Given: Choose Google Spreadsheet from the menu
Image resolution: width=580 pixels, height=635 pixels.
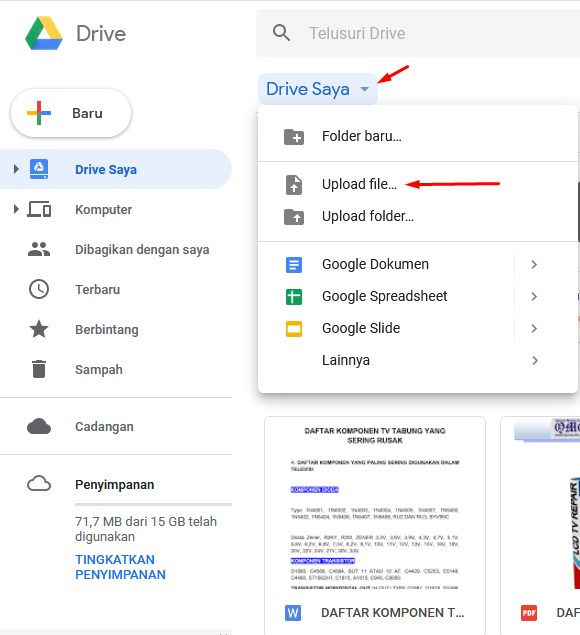Looking at the screenshot, I should (x=386, y=296).
